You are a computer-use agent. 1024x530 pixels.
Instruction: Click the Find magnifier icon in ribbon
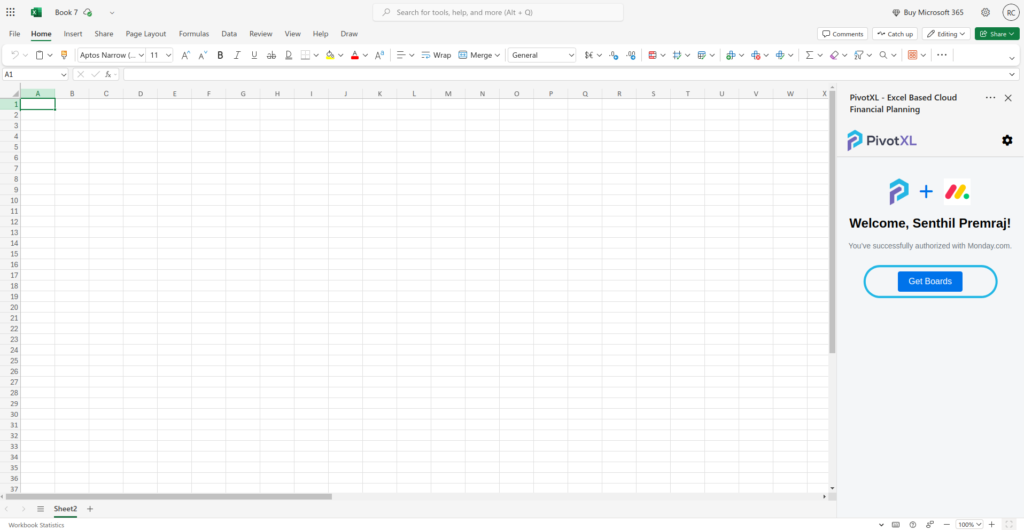pos(884,55)
